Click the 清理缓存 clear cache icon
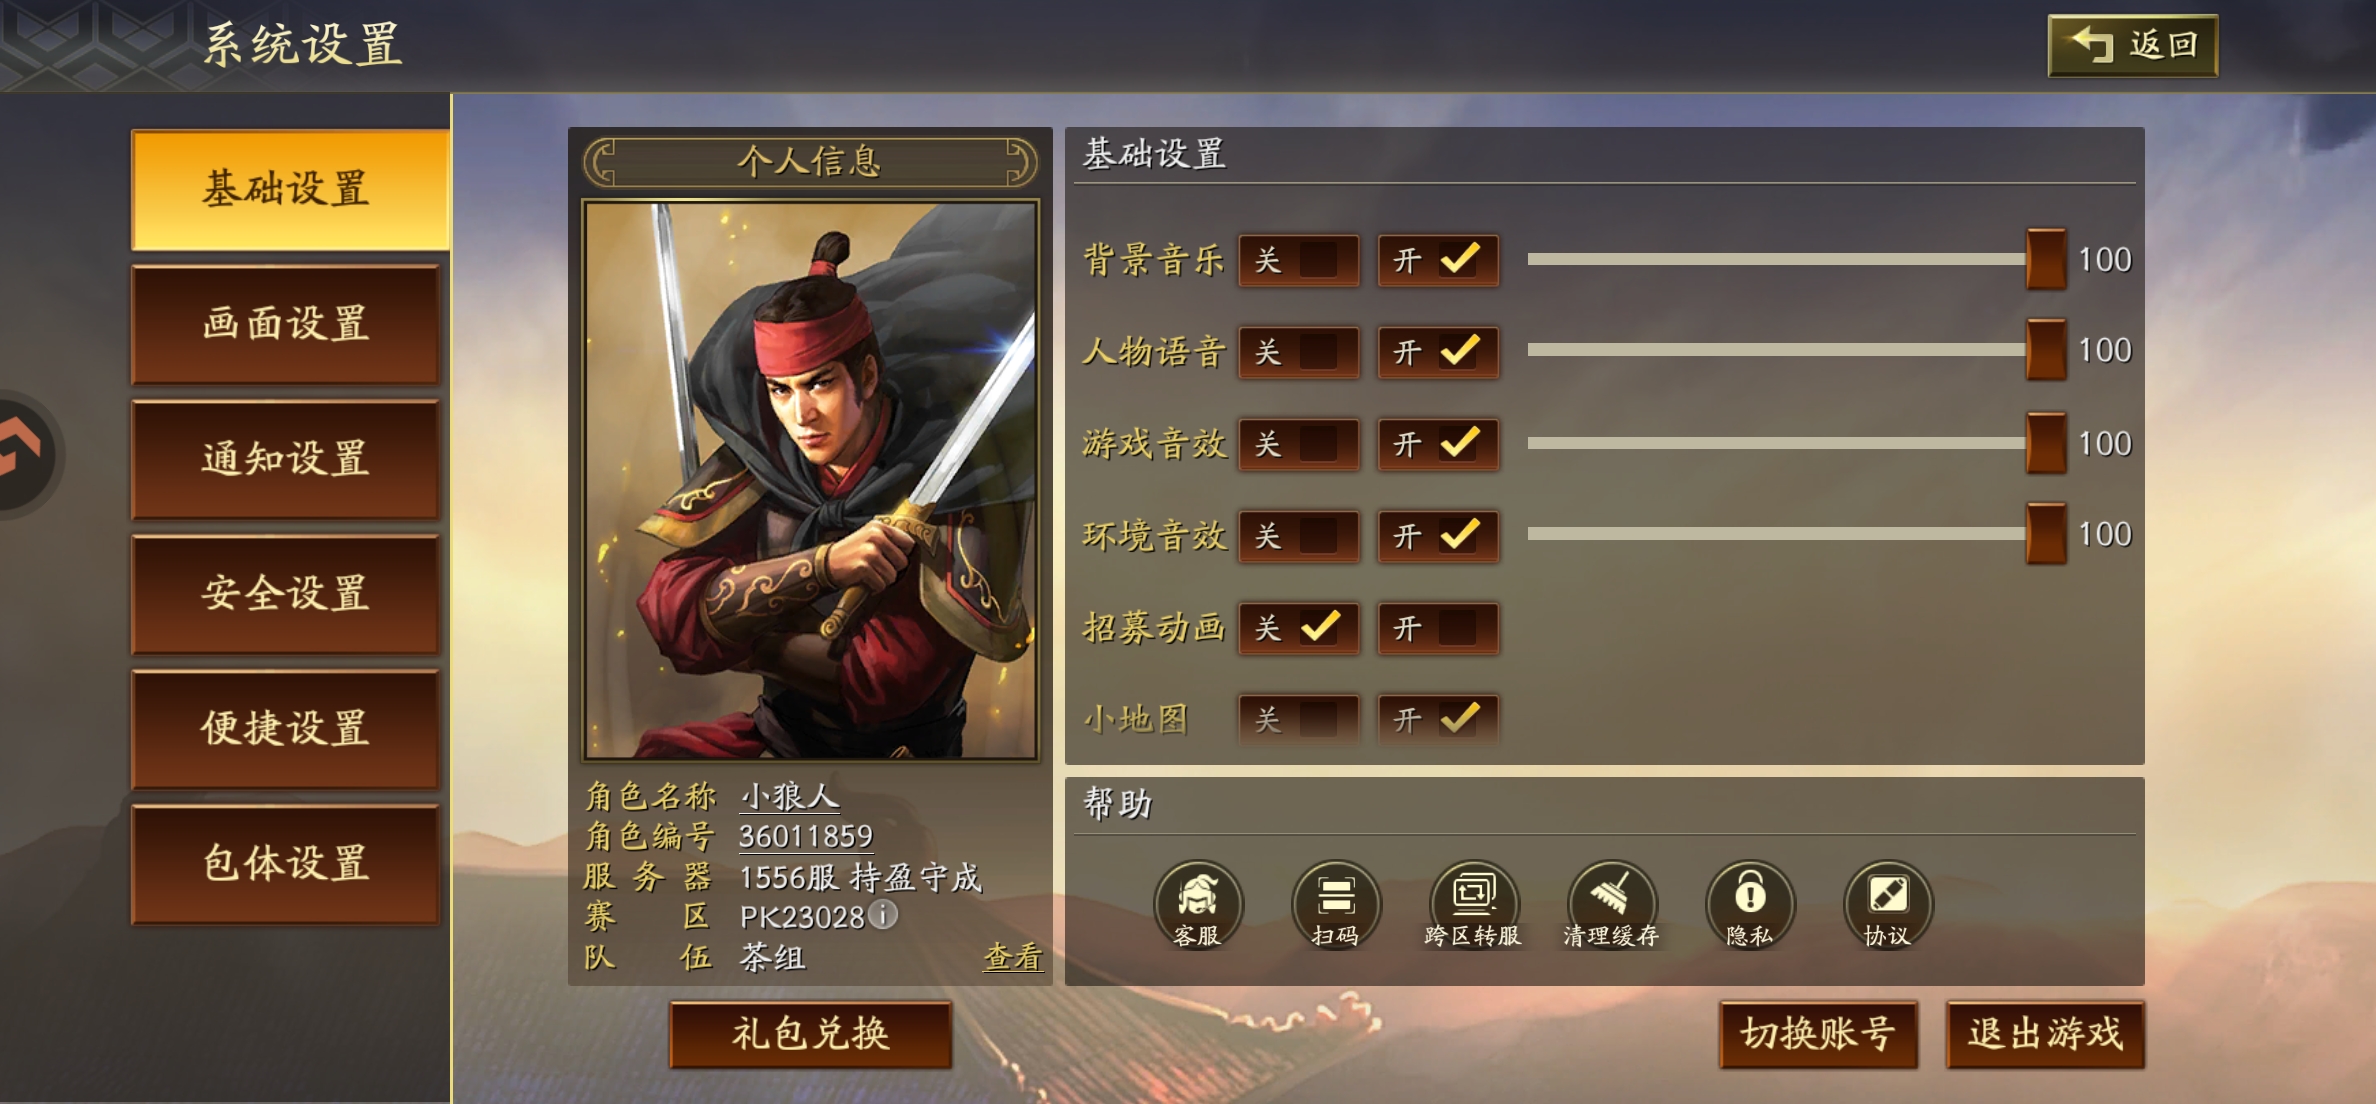This screenshot has width=2376, height=1104. point(1611,904)
